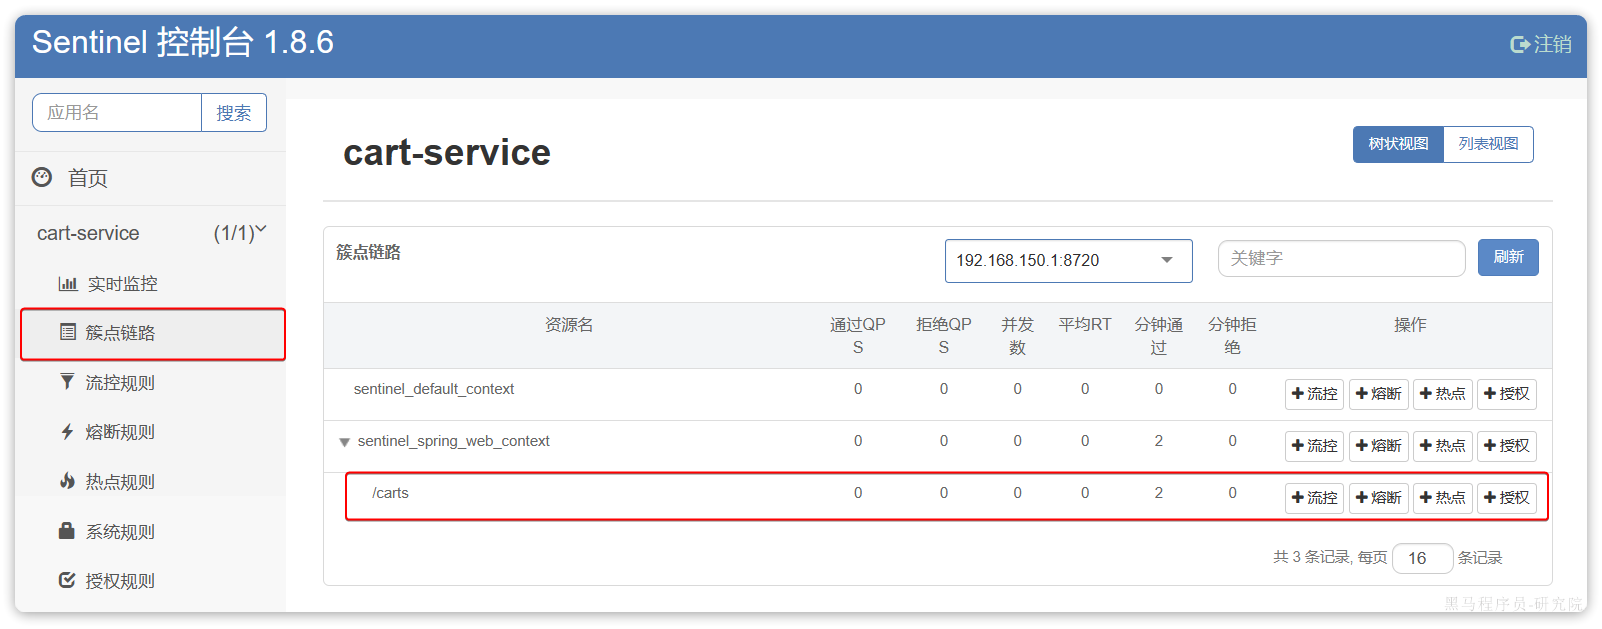Click the checkmark icon for 授权规则
This screenshot has width=1602, height=629.
[x=67, y=580]
